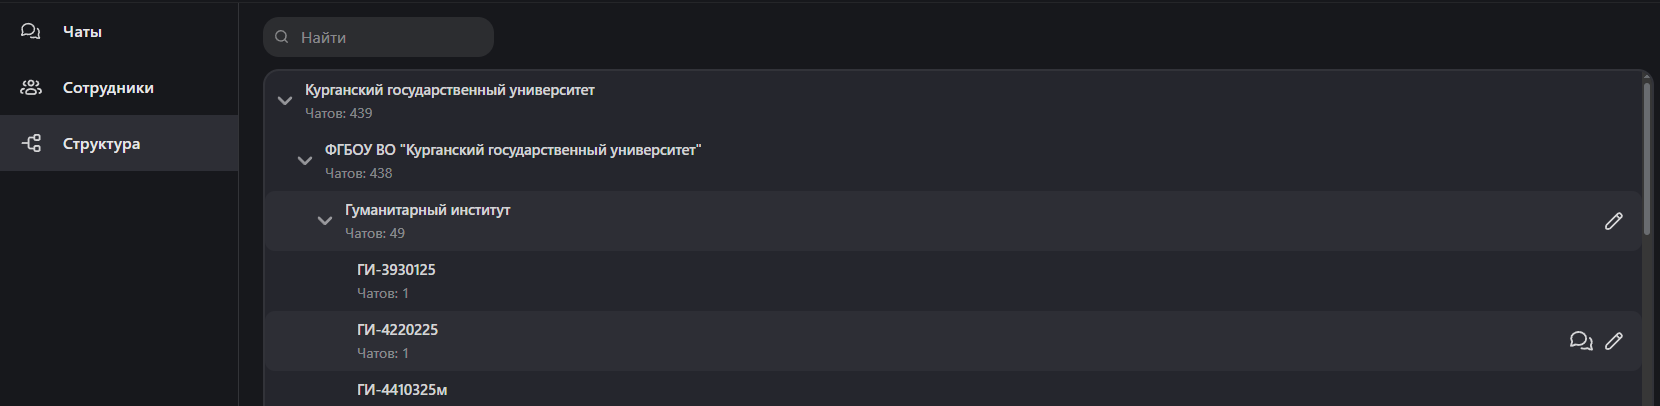This screenshot has height=406, width=1660.
Task: Click the Сотрудники people icon
Action: tap(31, 88)
